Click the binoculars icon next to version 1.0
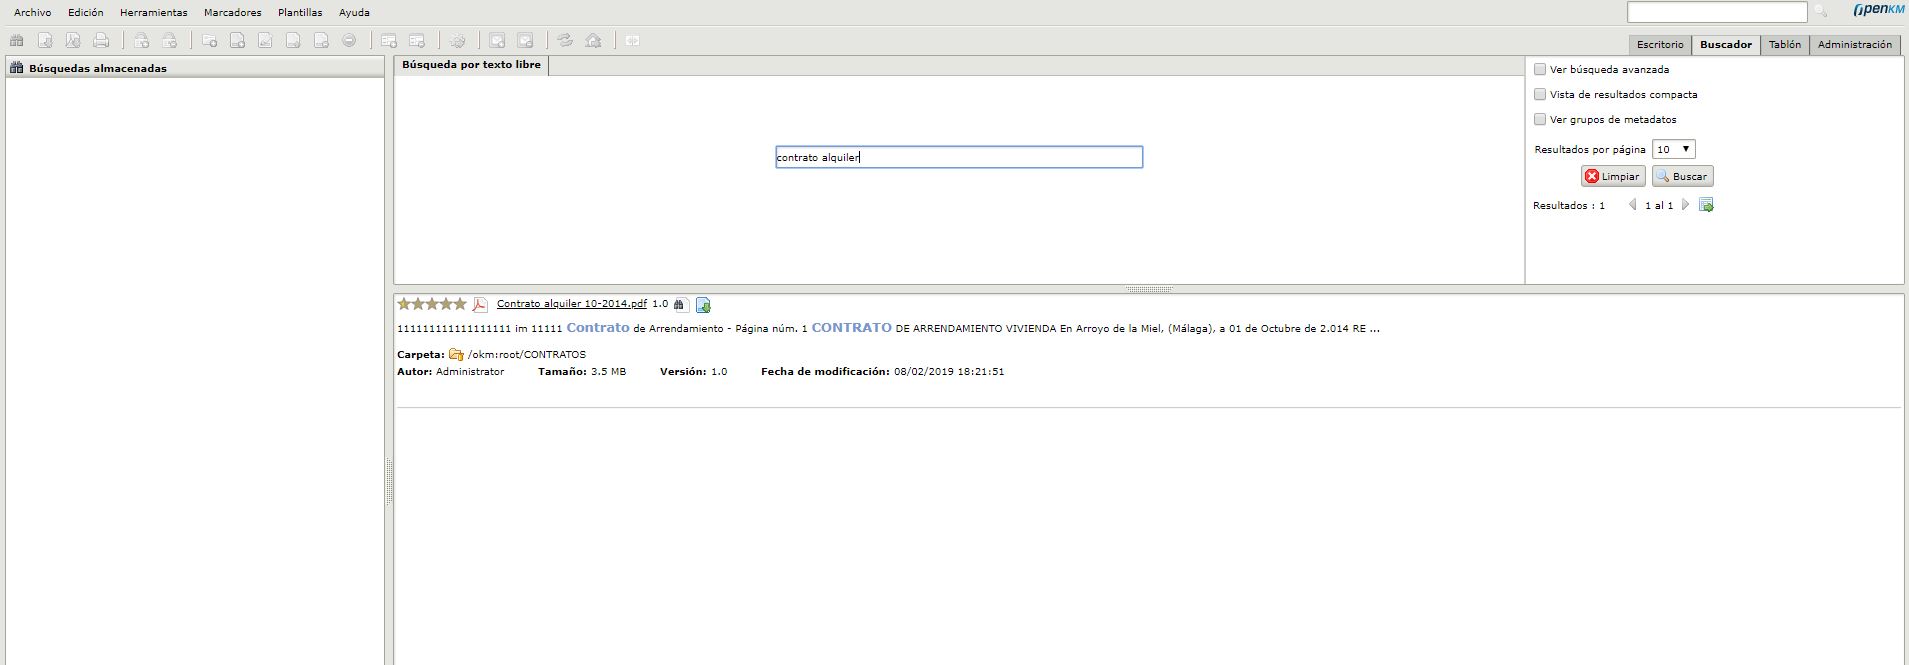Screen dimensions: 1909x665 pyautogui.click(x=679, y=305)
